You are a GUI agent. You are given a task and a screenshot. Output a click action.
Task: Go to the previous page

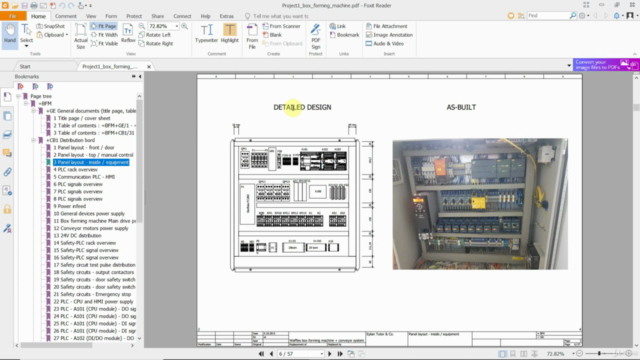pyautogui.click(x=271, y=354)
